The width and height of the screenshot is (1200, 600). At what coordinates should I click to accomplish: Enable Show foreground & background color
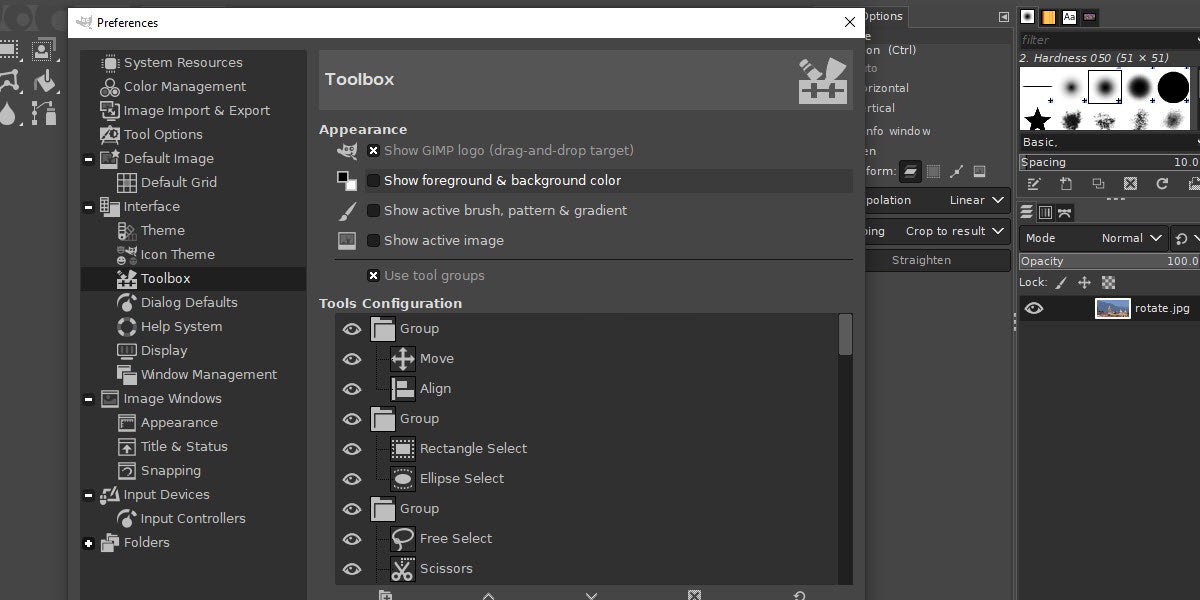(373, 181)
